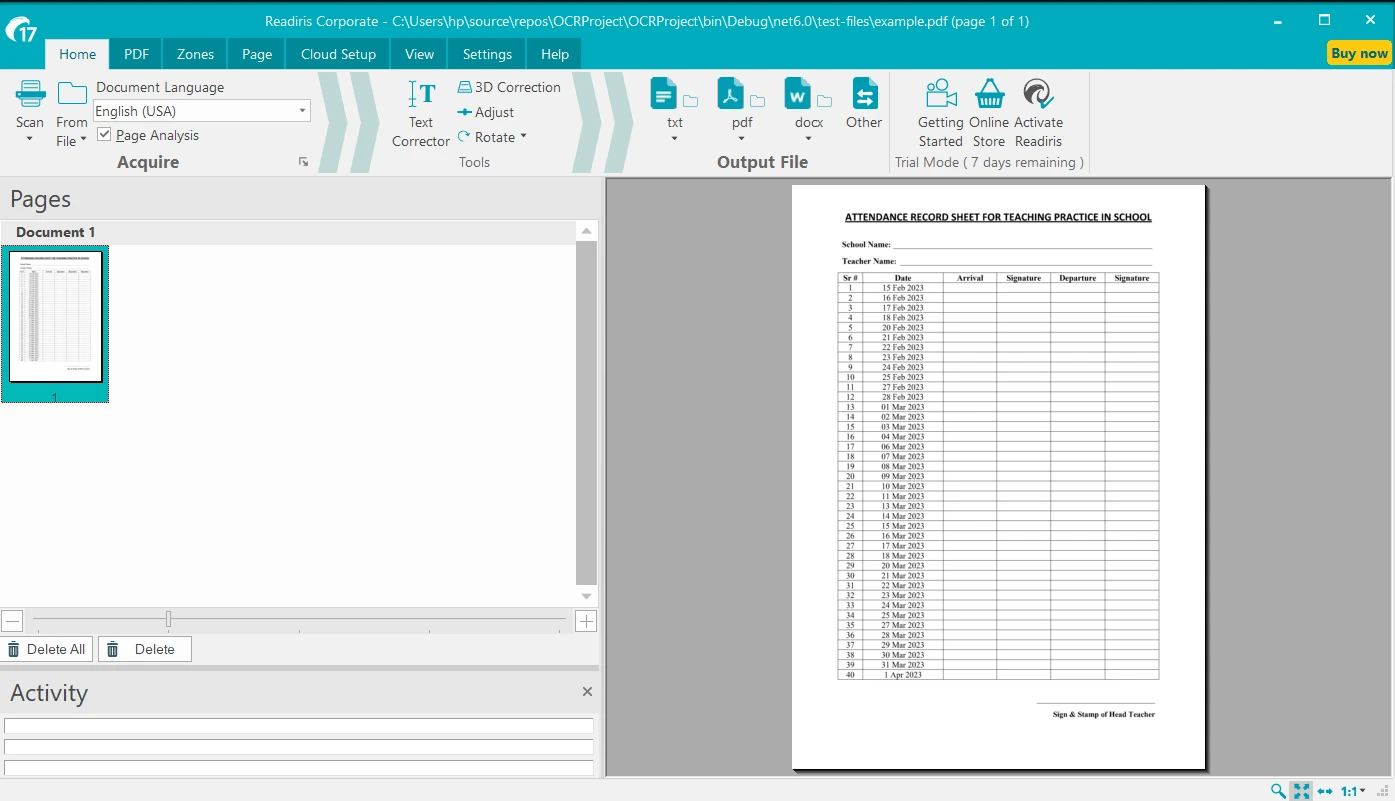Toggle fit-to-page view in status bar
Image resolution: width=1395 pixels, height=801 pixels.
pyautogui.click(x=1301, y=791)
